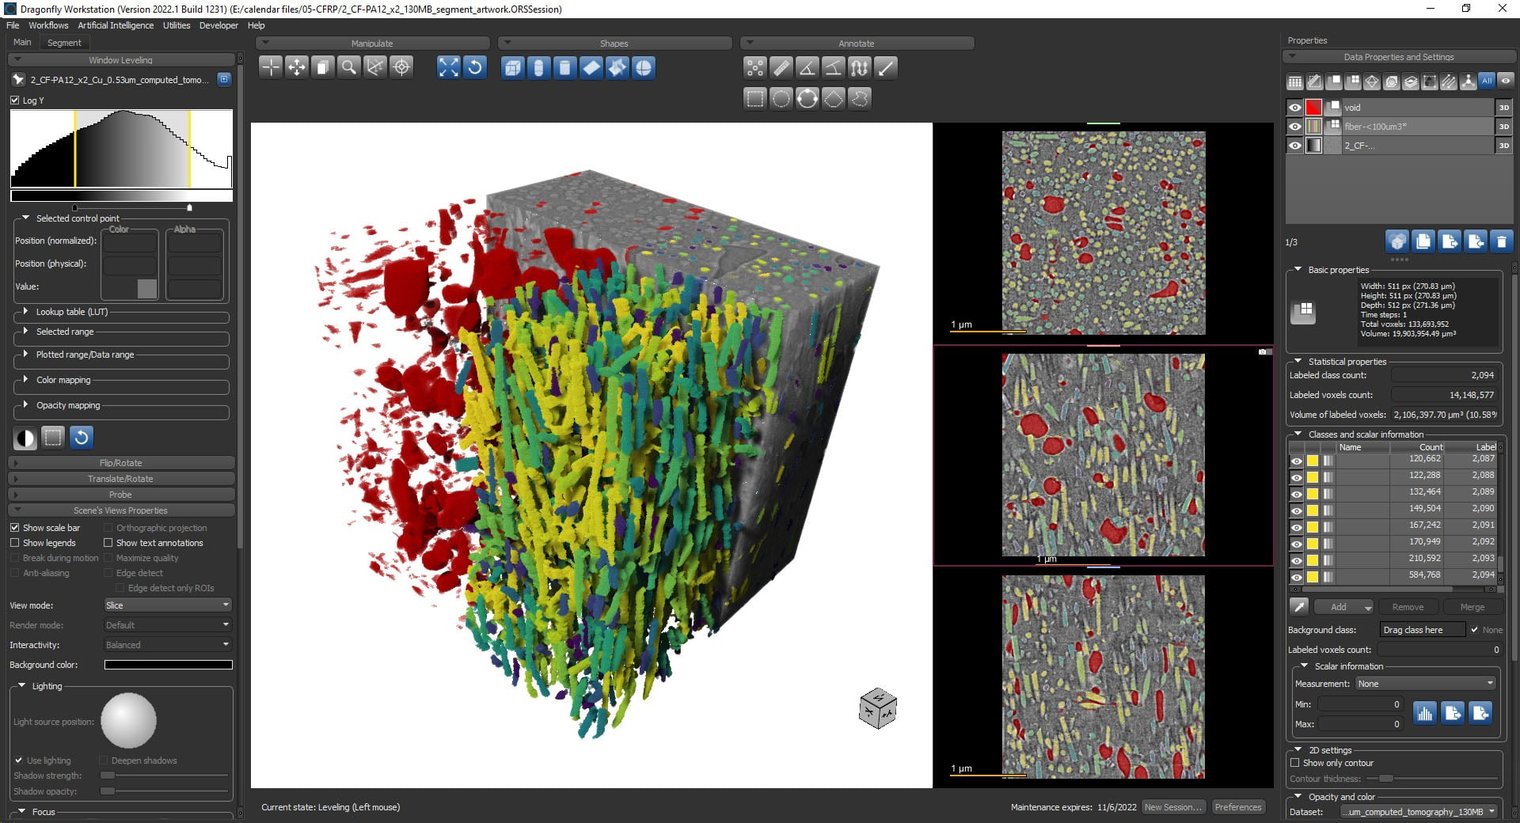Pick the Angle measurement tool
Image resolution: width=1520 pixels, height=823 pixels.
pos(807,67)
